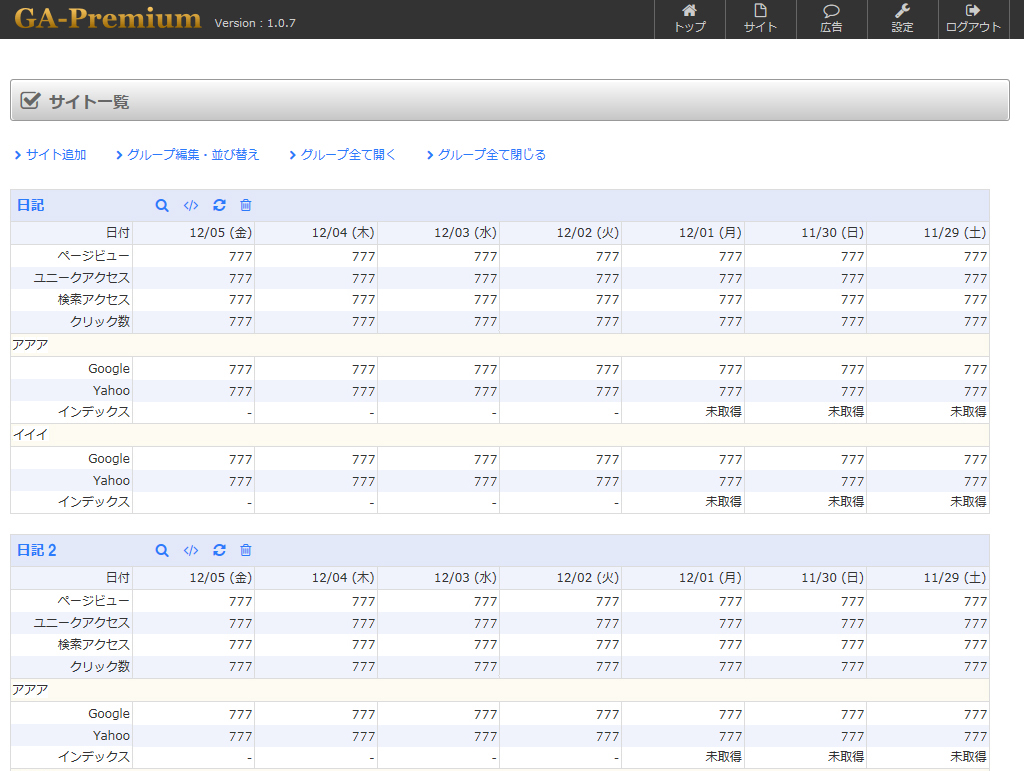Open the 設定 settings menu
This screenshot has height=771, width=1024.
point(902,19)
